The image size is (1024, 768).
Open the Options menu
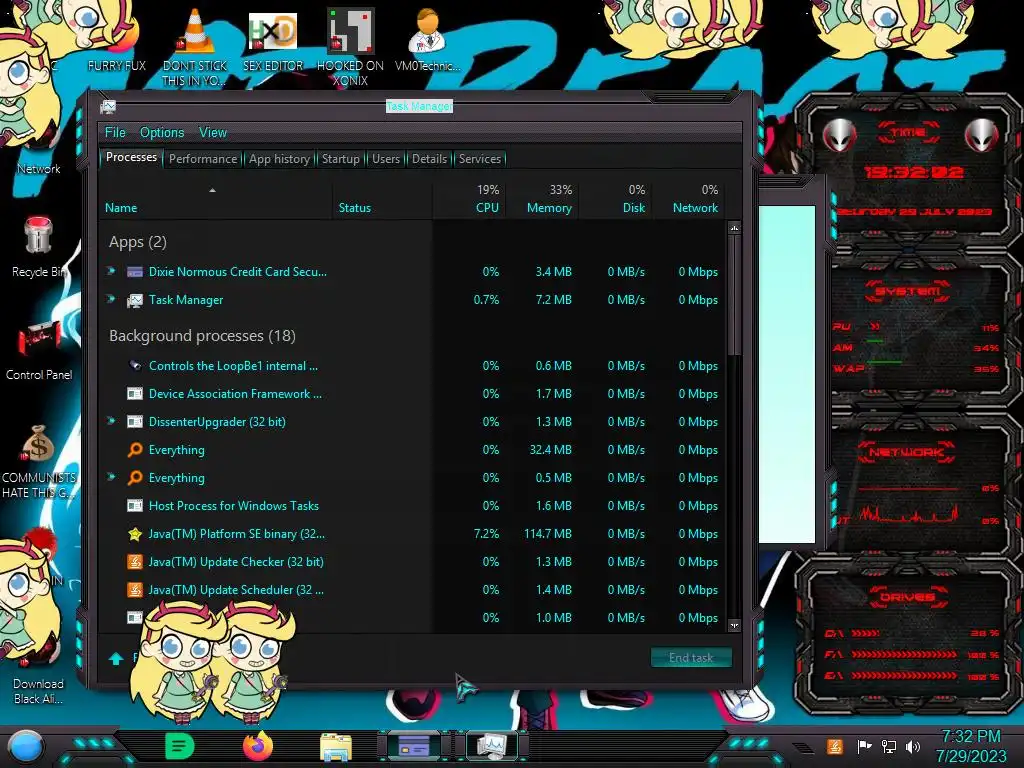point(162,133)
